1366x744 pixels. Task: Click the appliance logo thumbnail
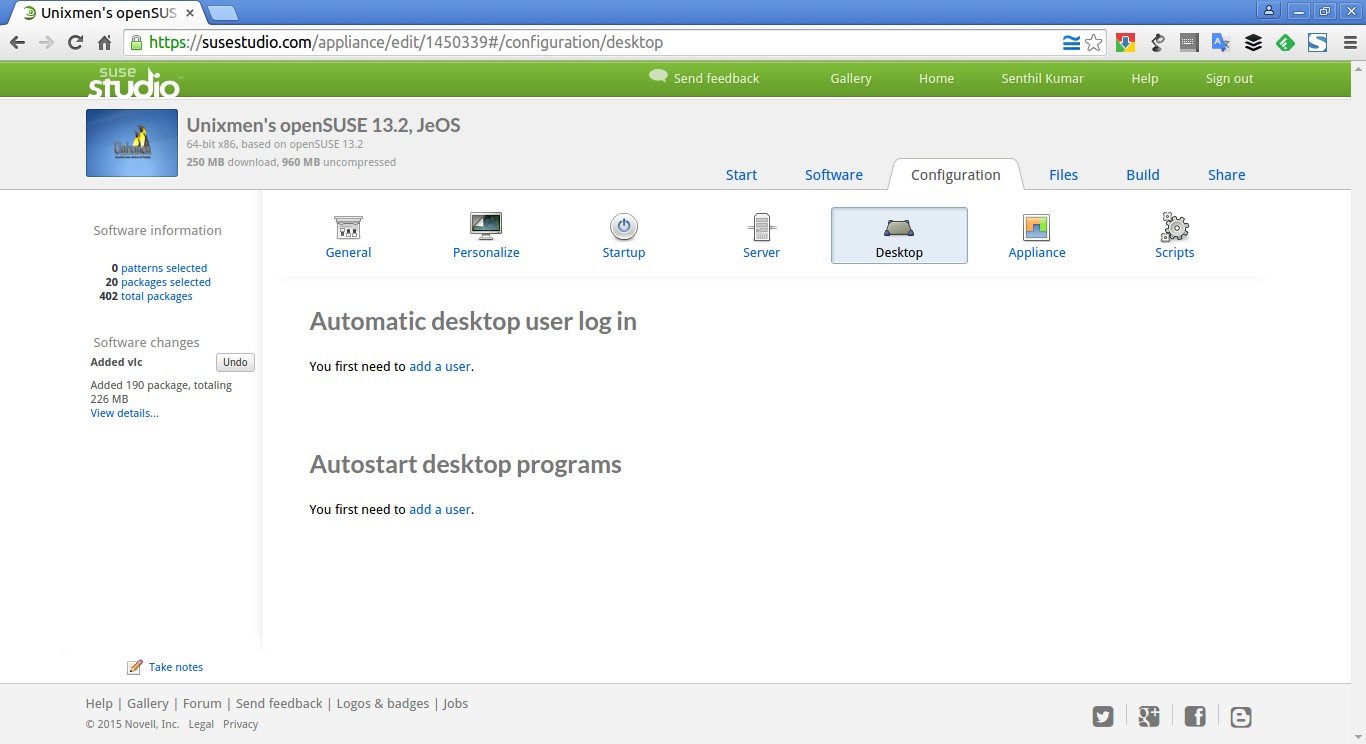tap(132, 143)
